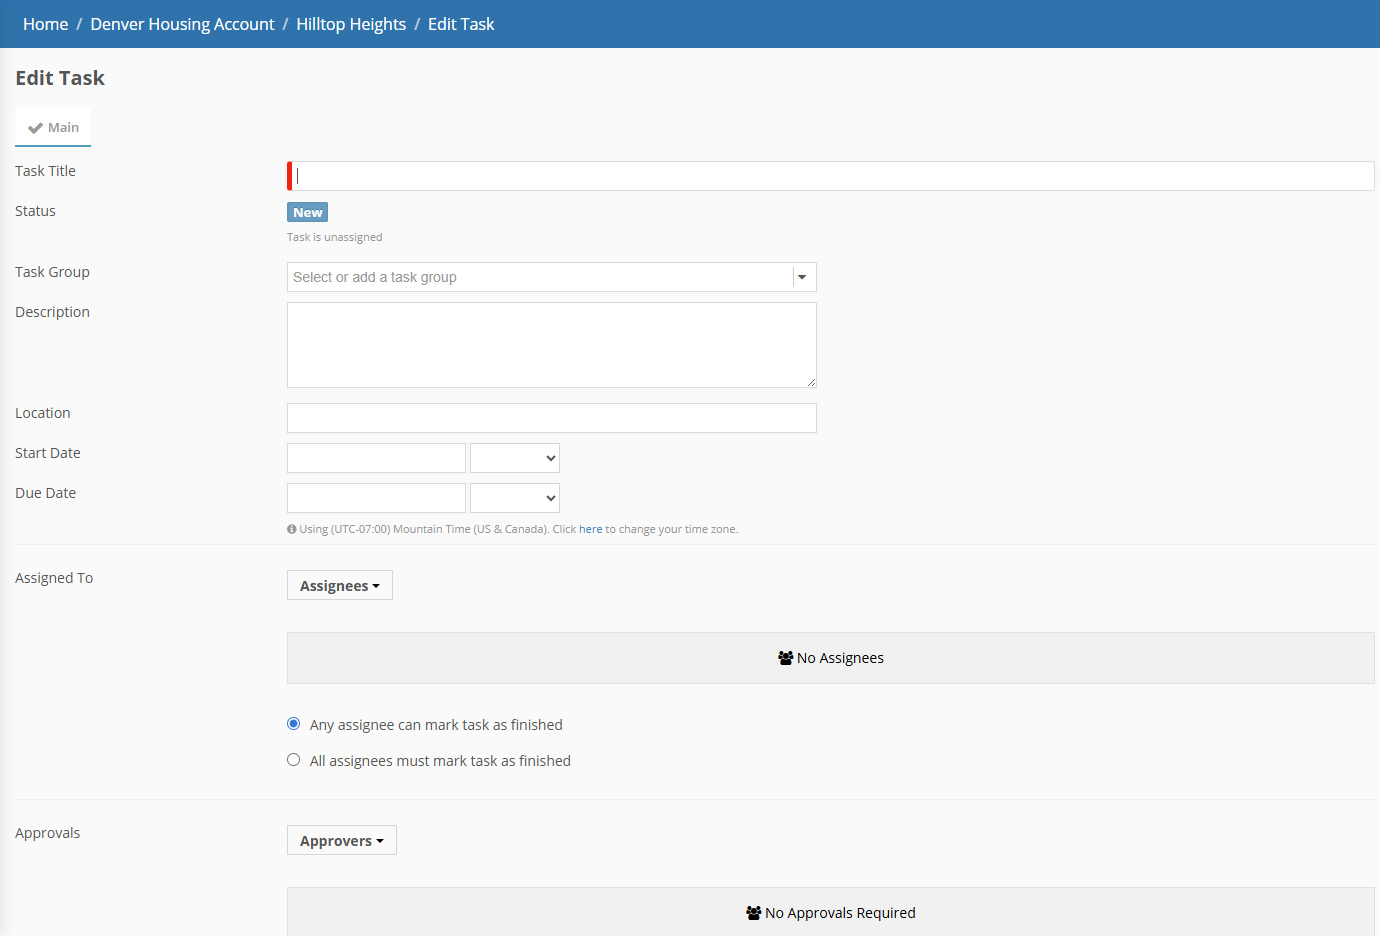
Task: Open the Due Date time dropdown
Action: coord(515,498)
